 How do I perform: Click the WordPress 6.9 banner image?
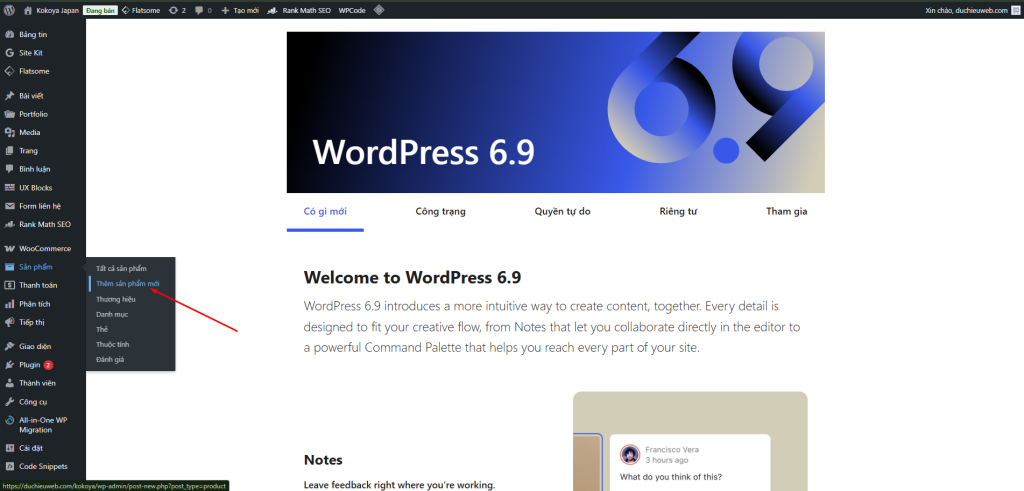coord(555,112)
